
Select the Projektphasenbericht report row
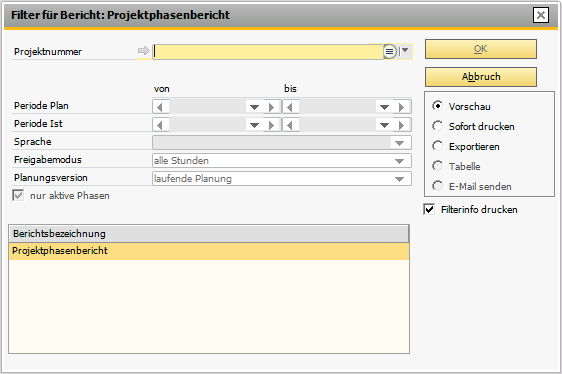pyautogui.click(x=209, y=251)
